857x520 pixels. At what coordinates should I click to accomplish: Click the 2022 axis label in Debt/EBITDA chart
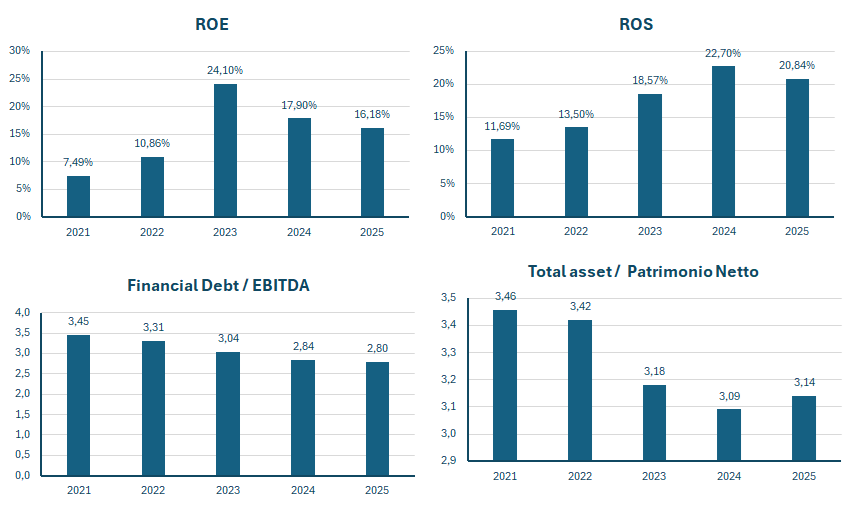pos(153,490)
